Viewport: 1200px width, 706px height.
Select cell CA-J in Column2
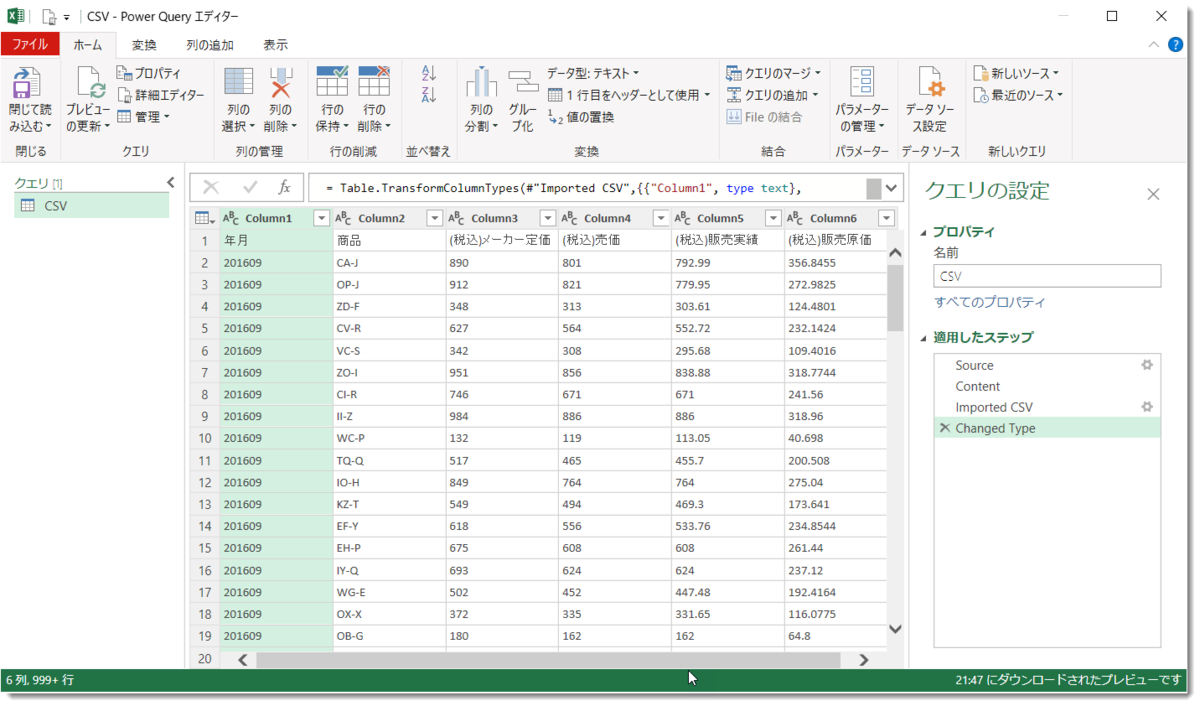pyautogui.click(x=389, y=262)
